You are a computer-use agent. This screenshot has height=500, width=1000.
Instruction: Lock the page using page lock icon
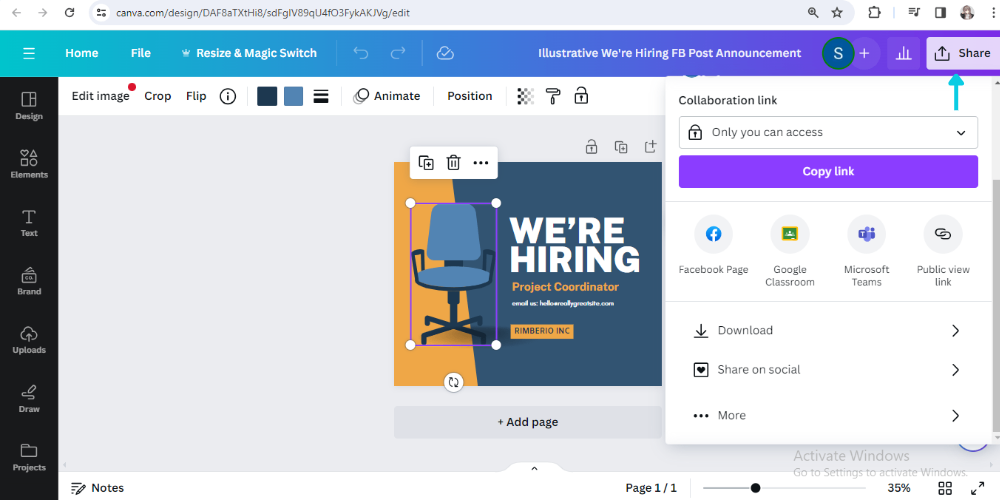(591, 147)
